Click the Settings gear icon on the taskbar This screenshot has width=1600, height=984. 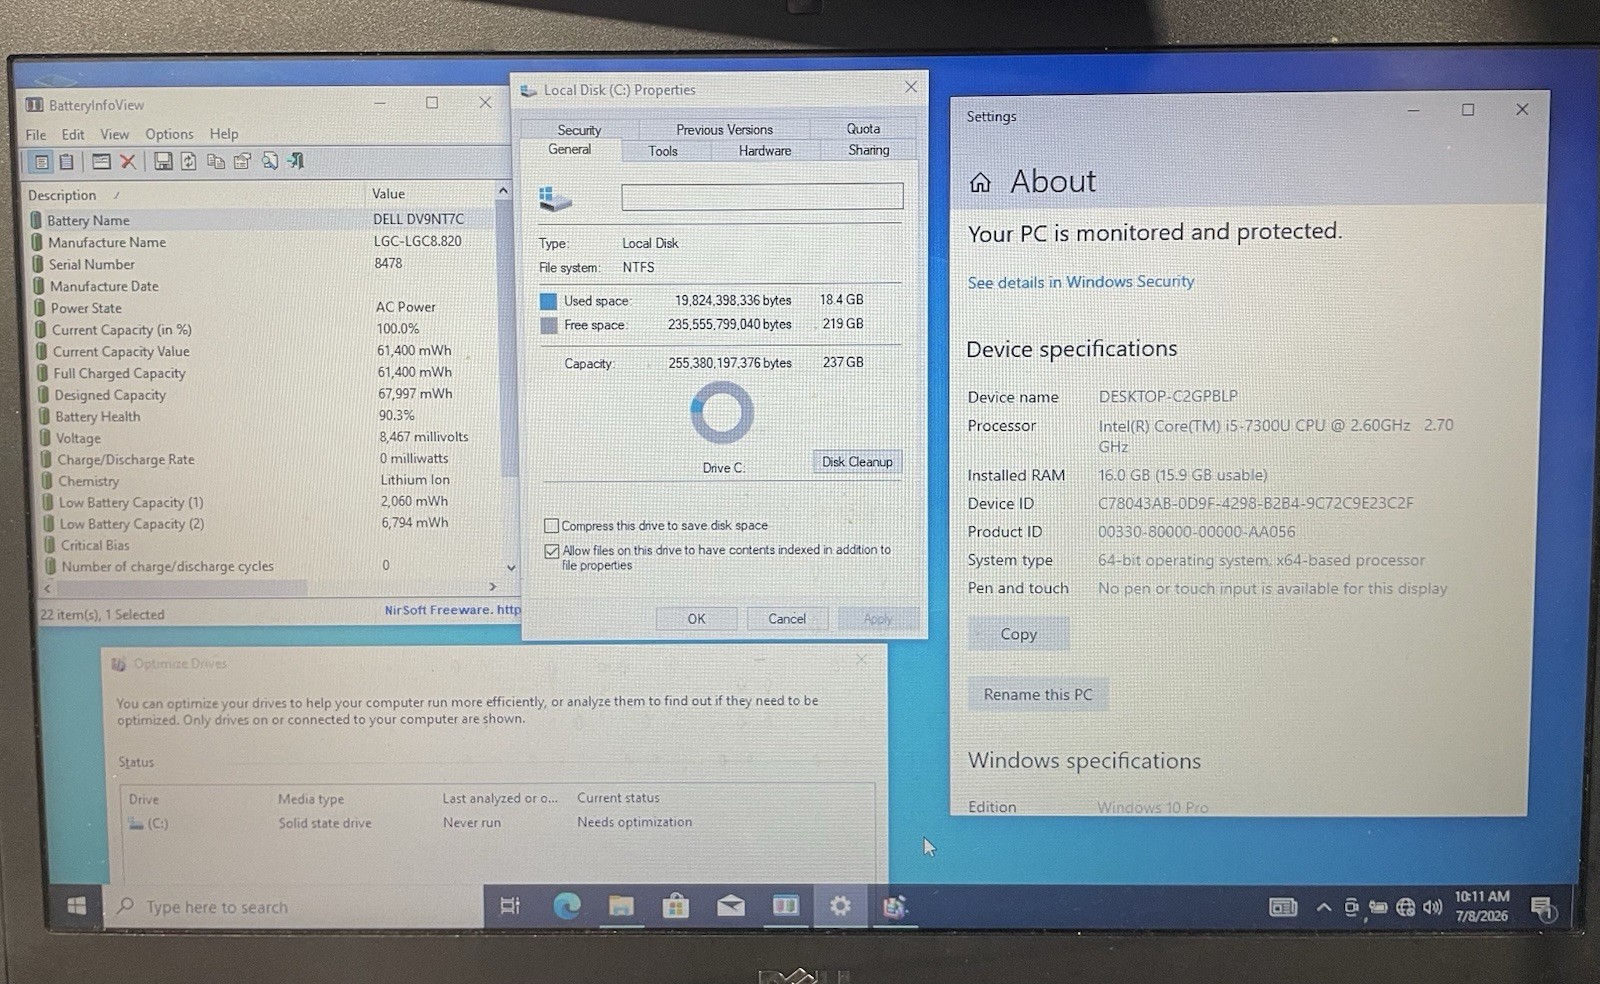click(x=840, y=906)
